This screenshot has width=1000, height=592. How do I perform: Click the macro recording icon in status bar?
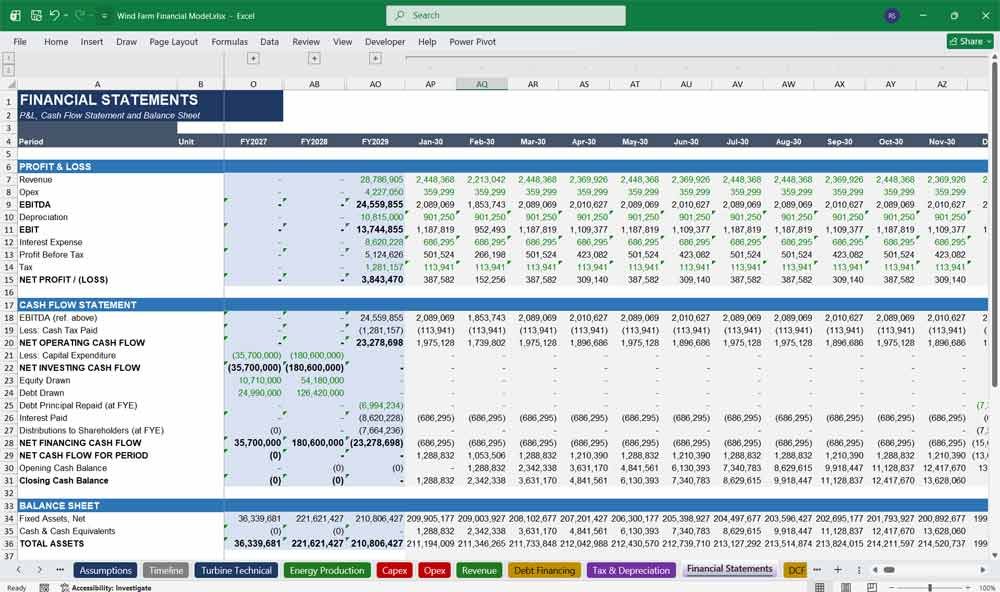coord(44,588)
